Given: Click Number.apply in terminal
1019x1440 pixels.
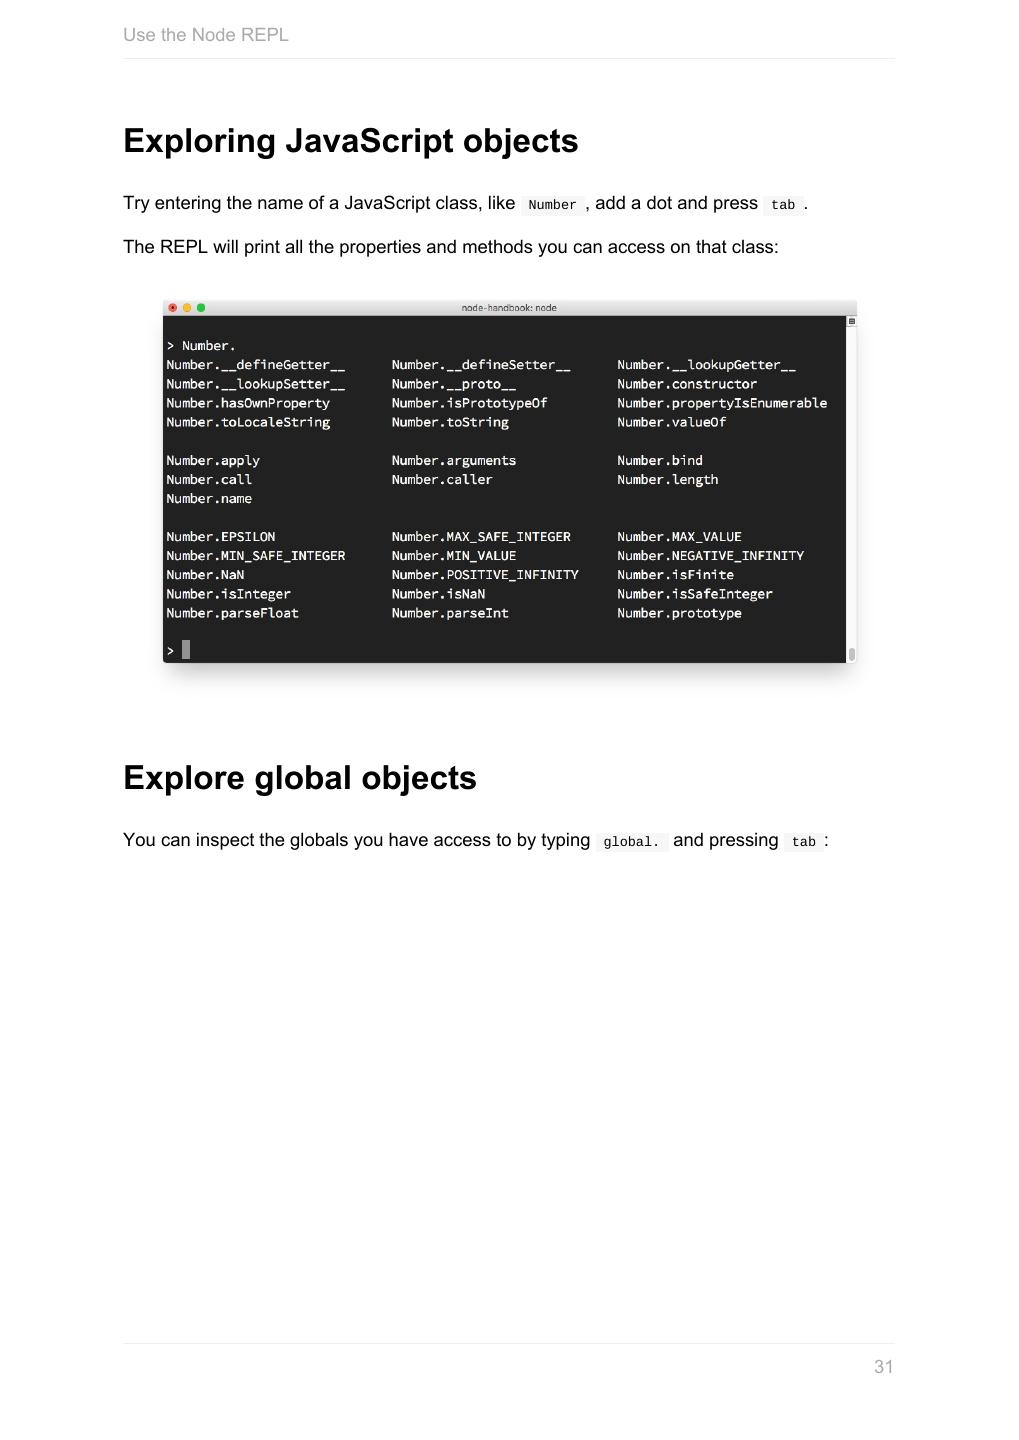Looking at the screenshot, I should tap(213, 461).
